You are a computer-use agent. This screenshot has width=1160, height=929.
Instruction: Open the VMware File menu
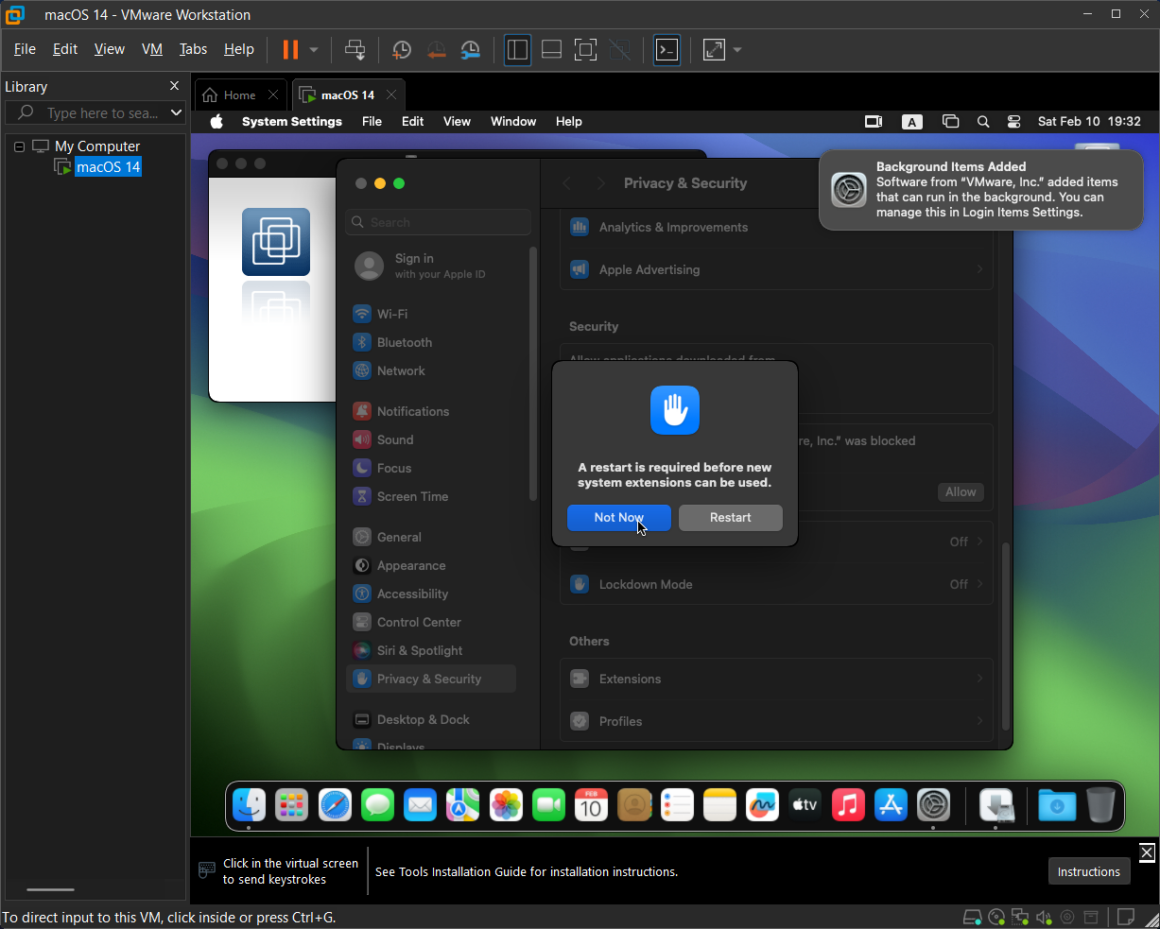(x=24, y=49)
